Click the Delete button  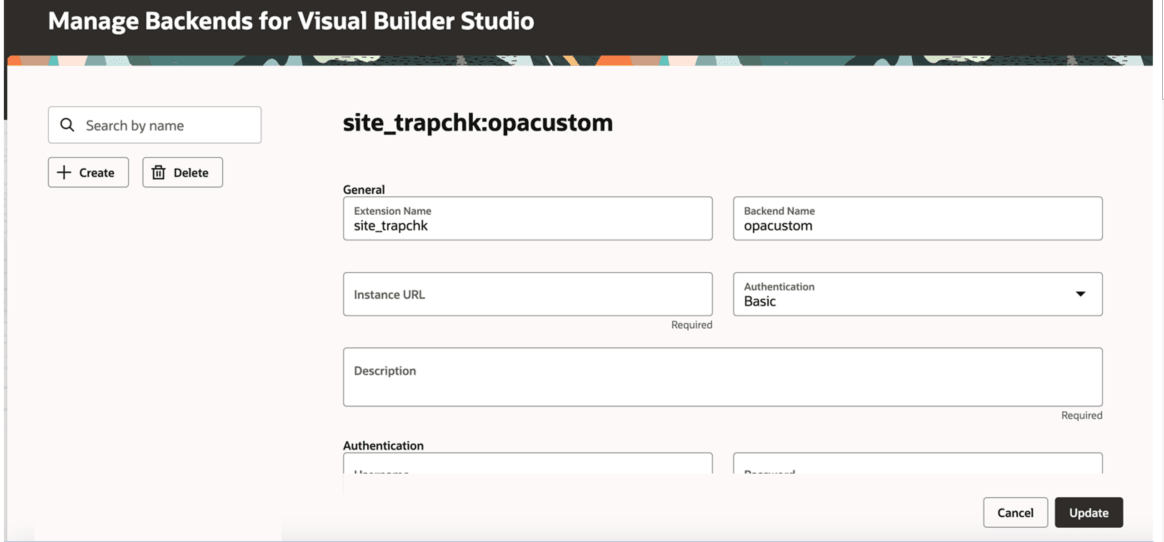coord(183,172)
